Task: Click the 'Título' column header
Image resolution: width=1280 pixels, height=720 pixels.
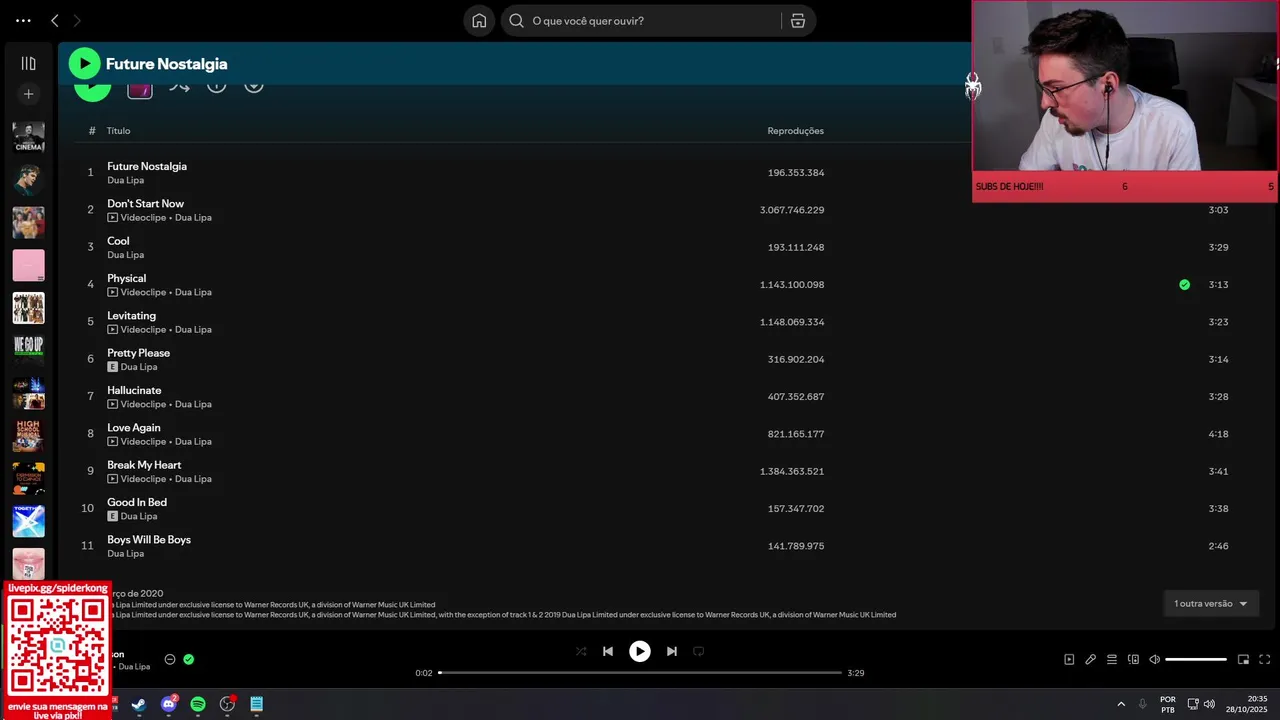Action: [x=118, y=131]
